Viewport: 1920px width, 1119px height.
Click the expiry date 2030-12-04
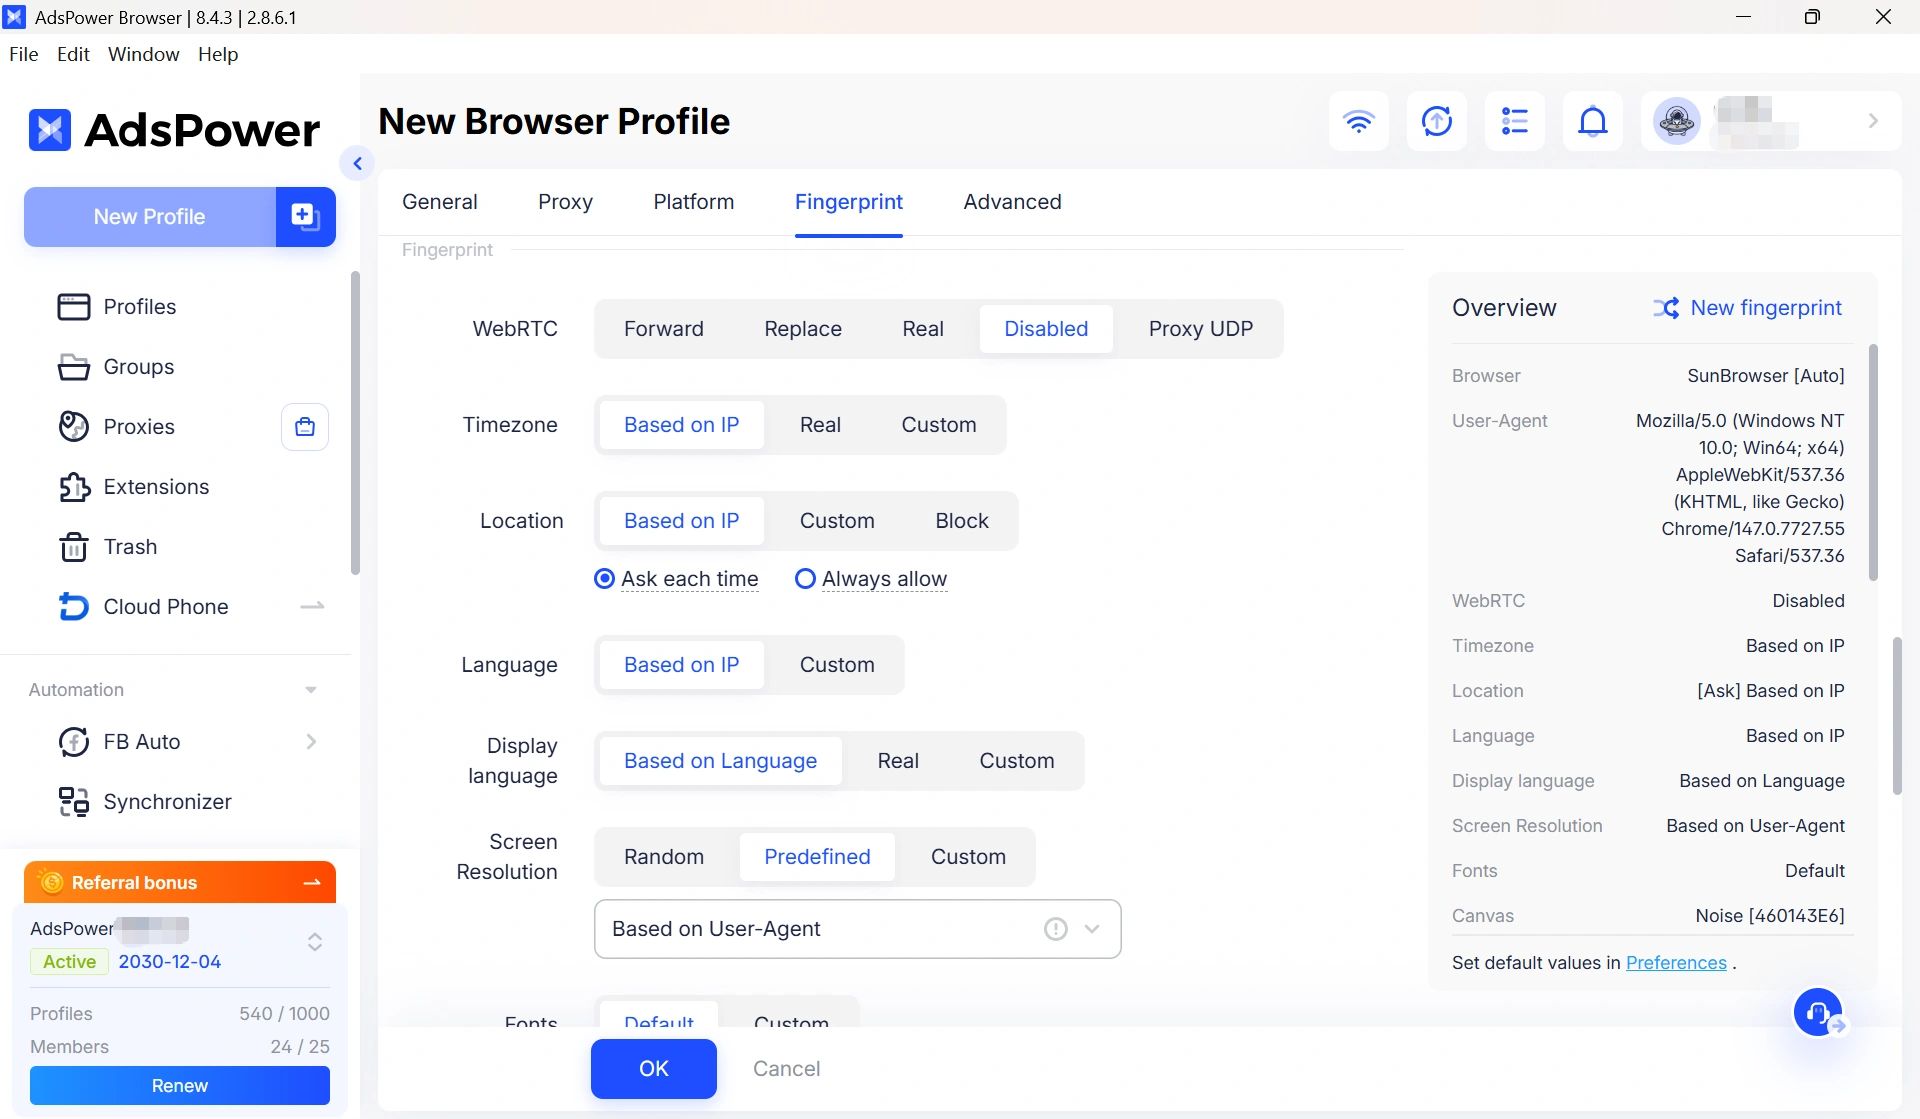tap(170, 962)
